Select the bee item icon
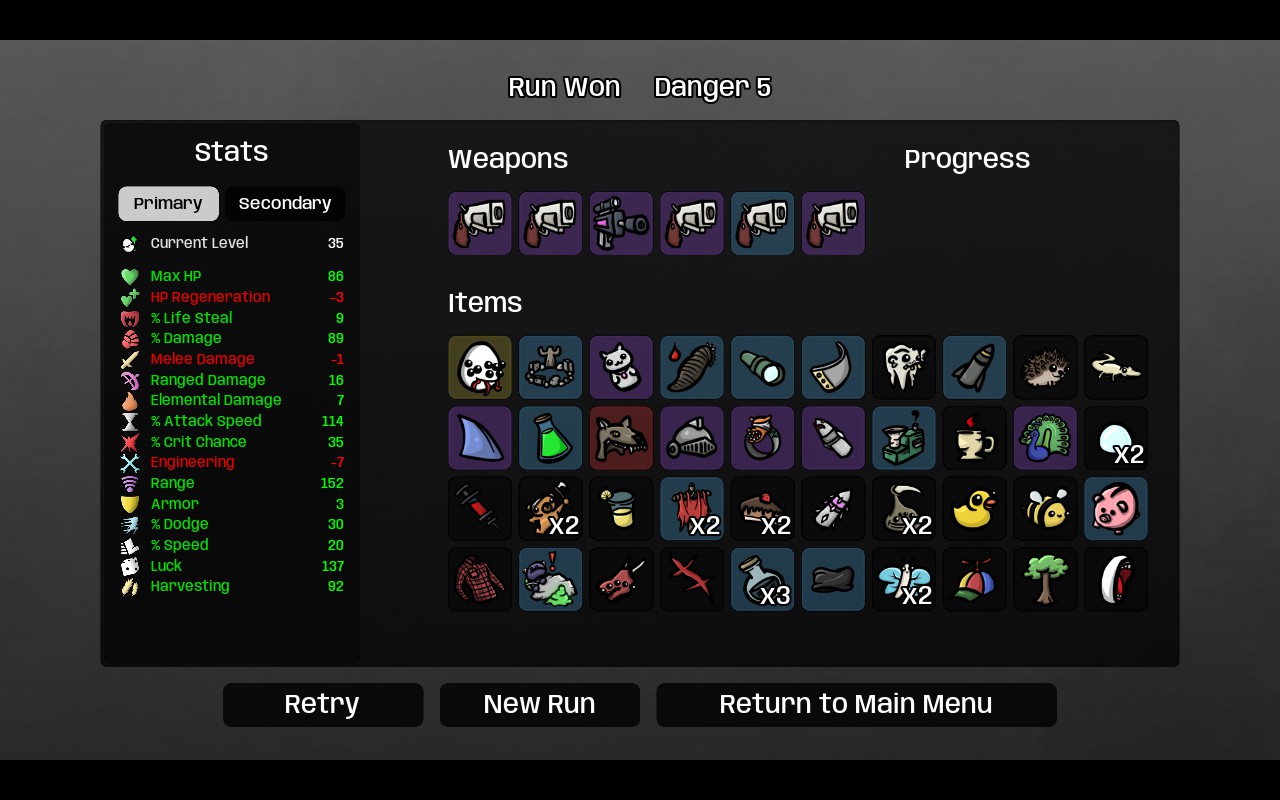This screenshot has height=800, width=1280. pos(1045,508)
